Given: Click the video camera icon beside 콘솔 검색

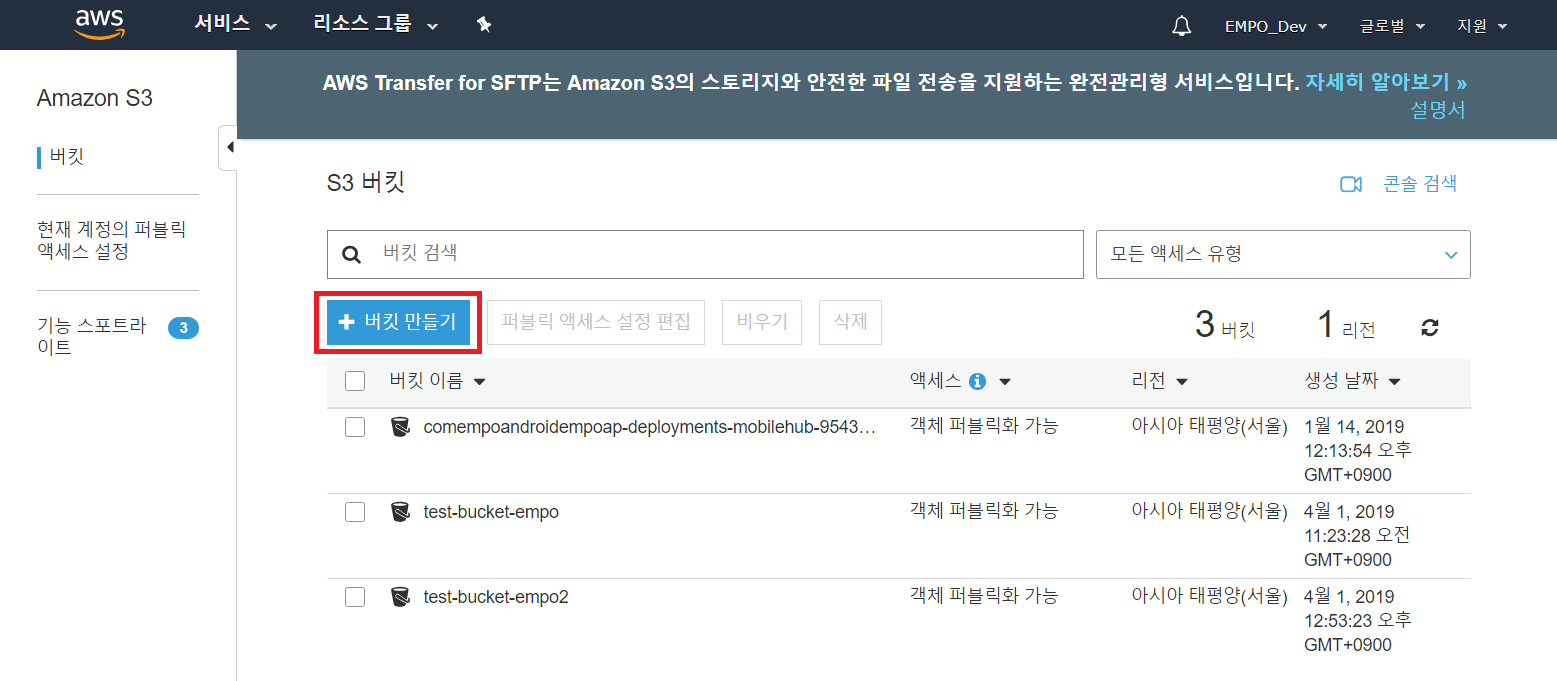Looking at the screenshot, I should click(x=1351, y=184).
